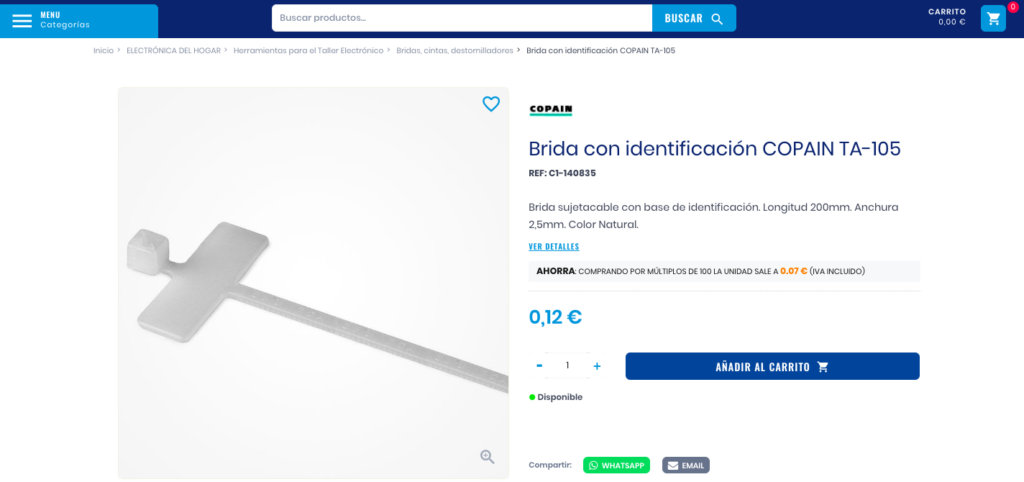The width and height of the screenshot is (1024, 482).
Task: Zoom product image with magnifier icon
Action: [487, 457]
